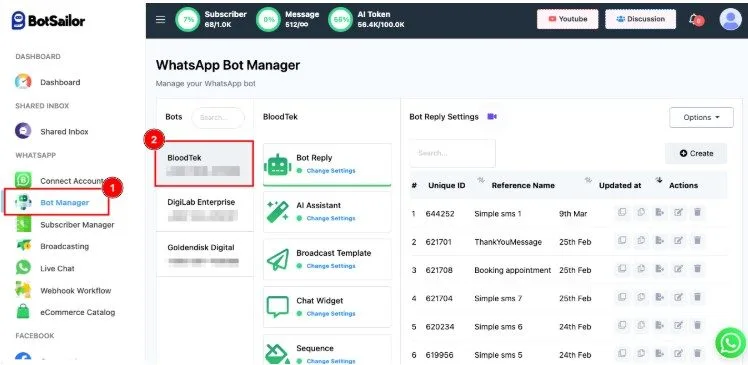Delete the Simple sms 6 reply

[697, 325]
